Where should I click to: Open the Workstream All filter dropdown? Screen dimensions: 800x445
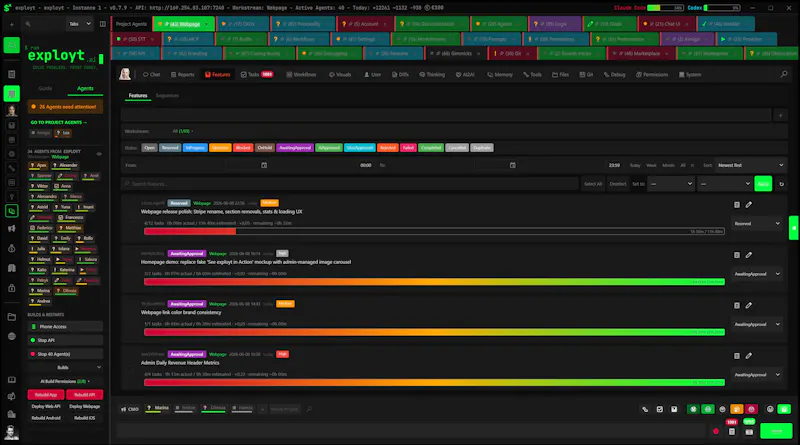[x=183, y=131]
